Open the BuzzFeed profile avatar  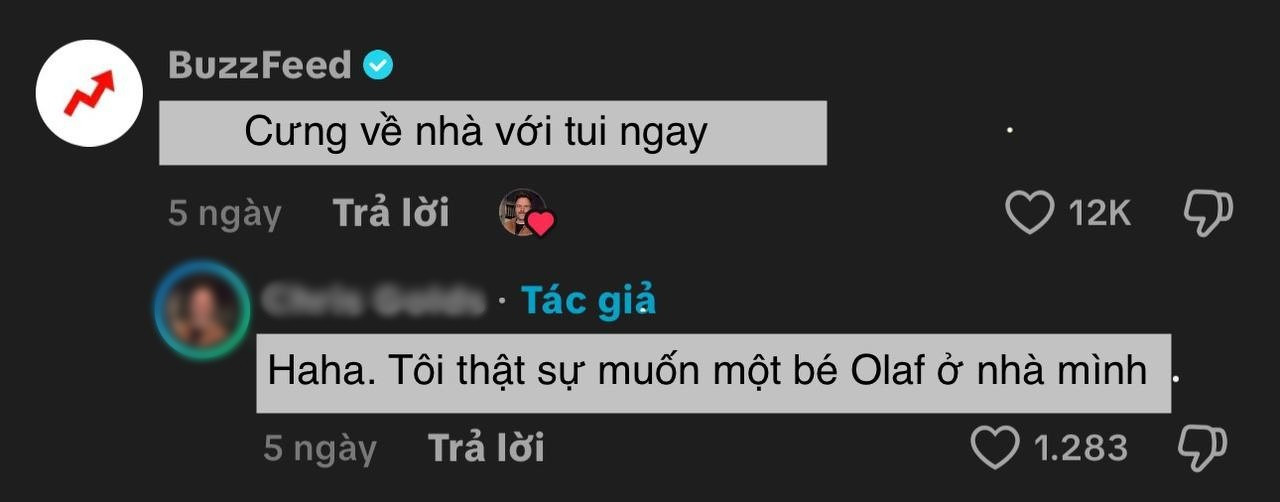pyautogui.click(x=89, y=93)
